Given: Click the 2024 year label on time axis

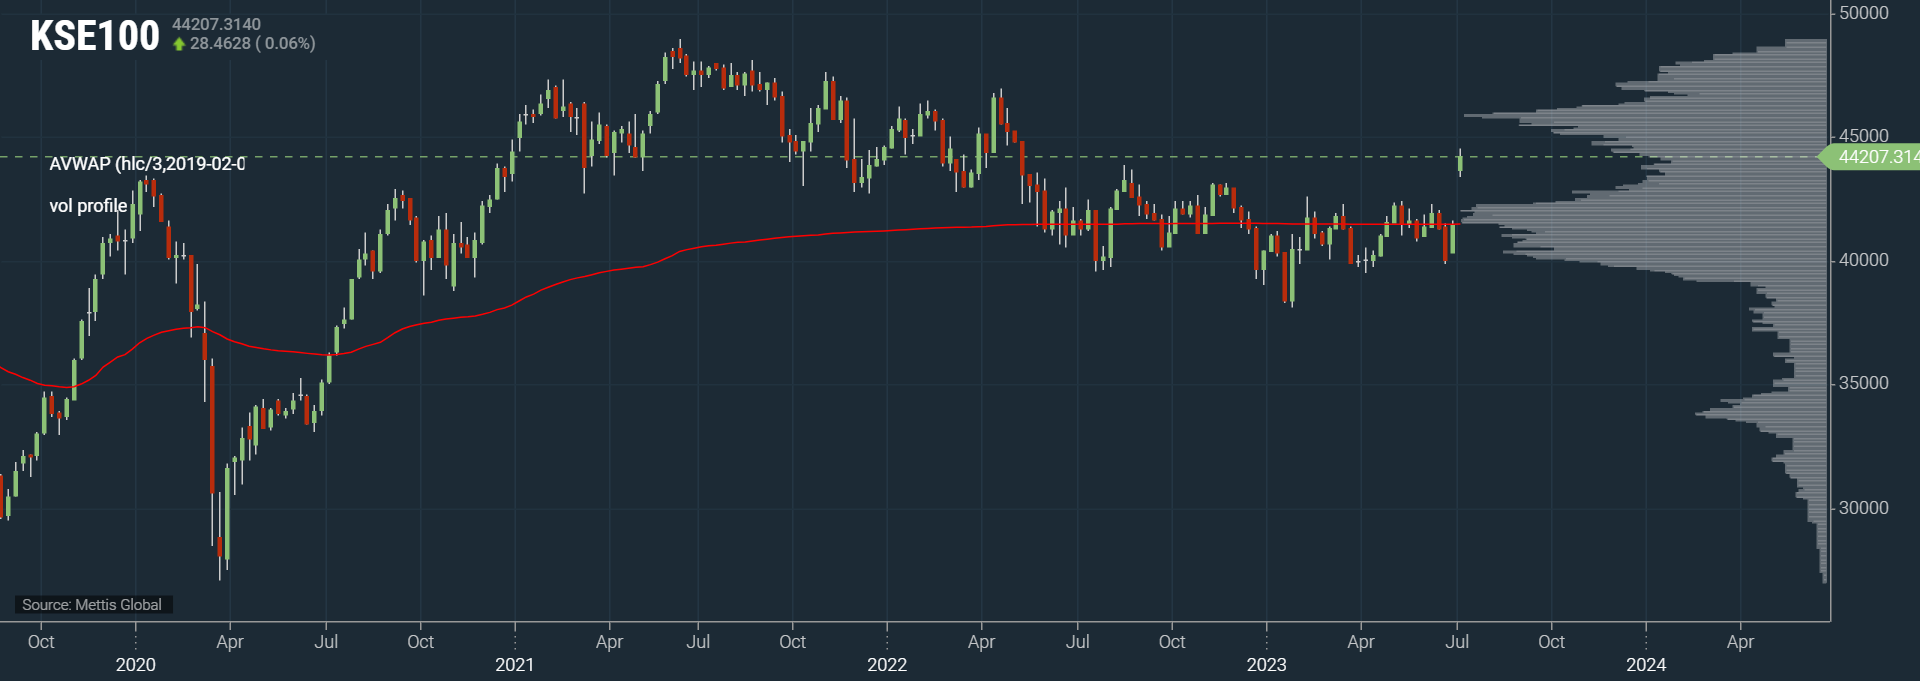Looking at the screenshot, I should tap(1646, 665).
